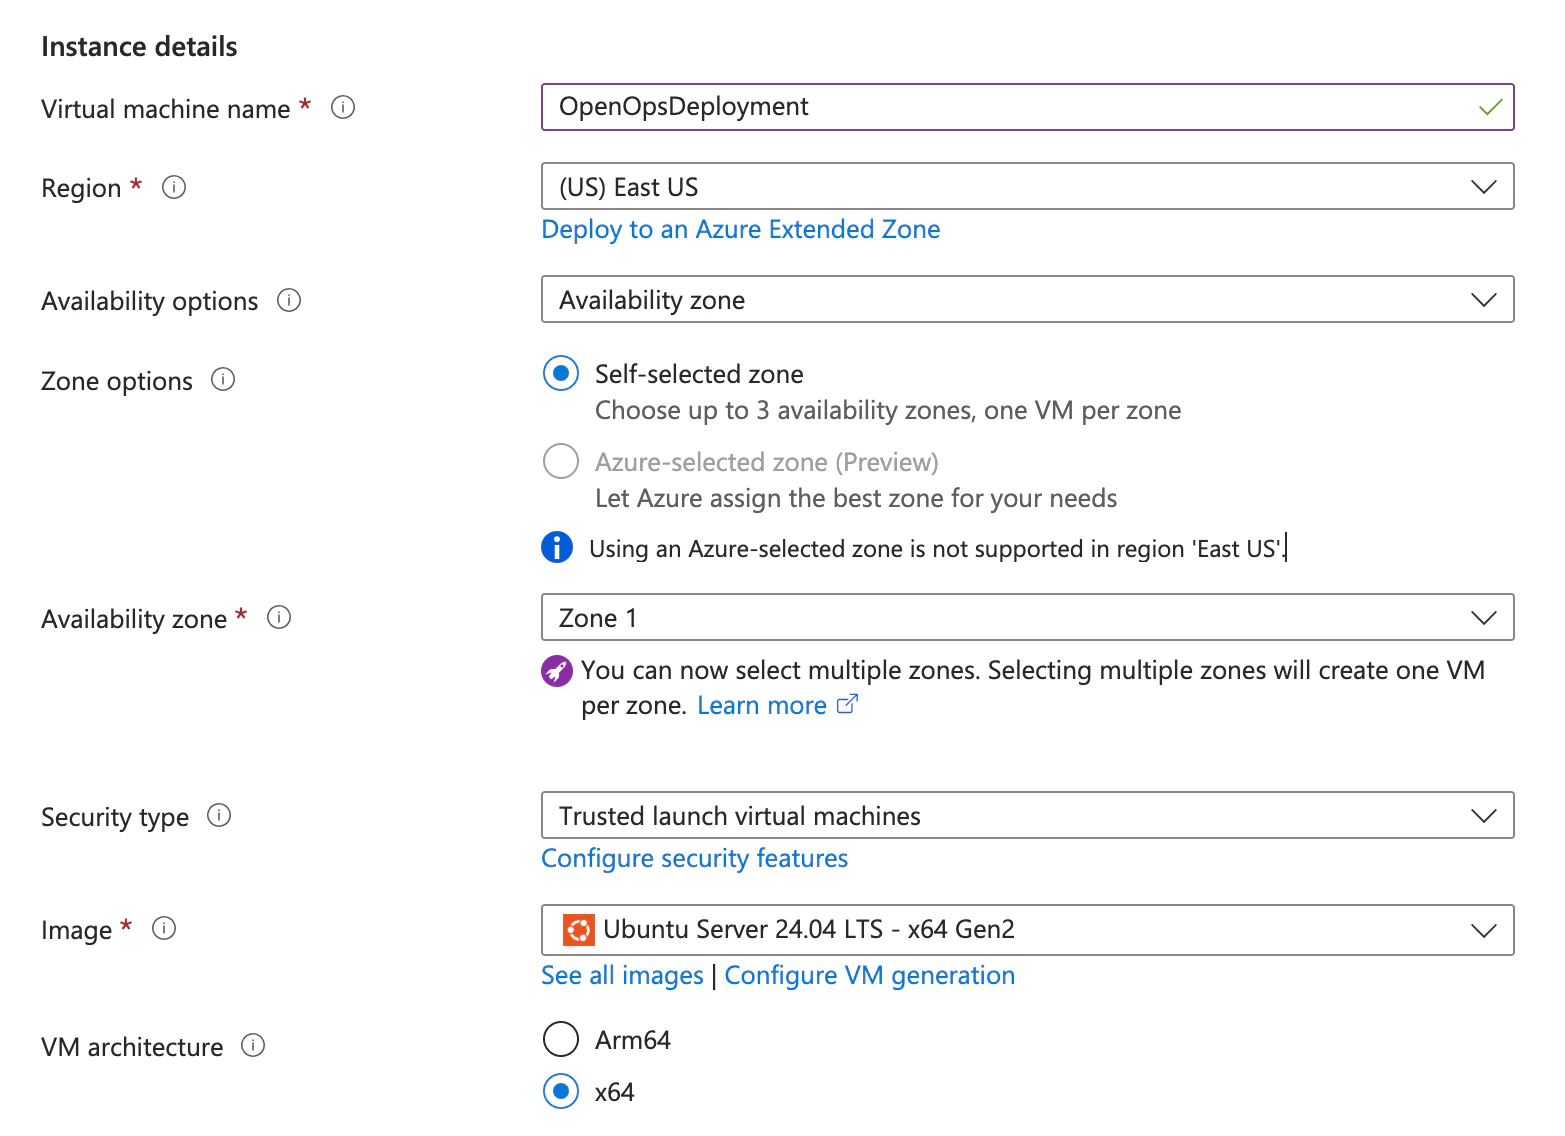Click Deploy to an Azure Extended Zone link
This screenshot has width=1565, height=1136.
740,230
